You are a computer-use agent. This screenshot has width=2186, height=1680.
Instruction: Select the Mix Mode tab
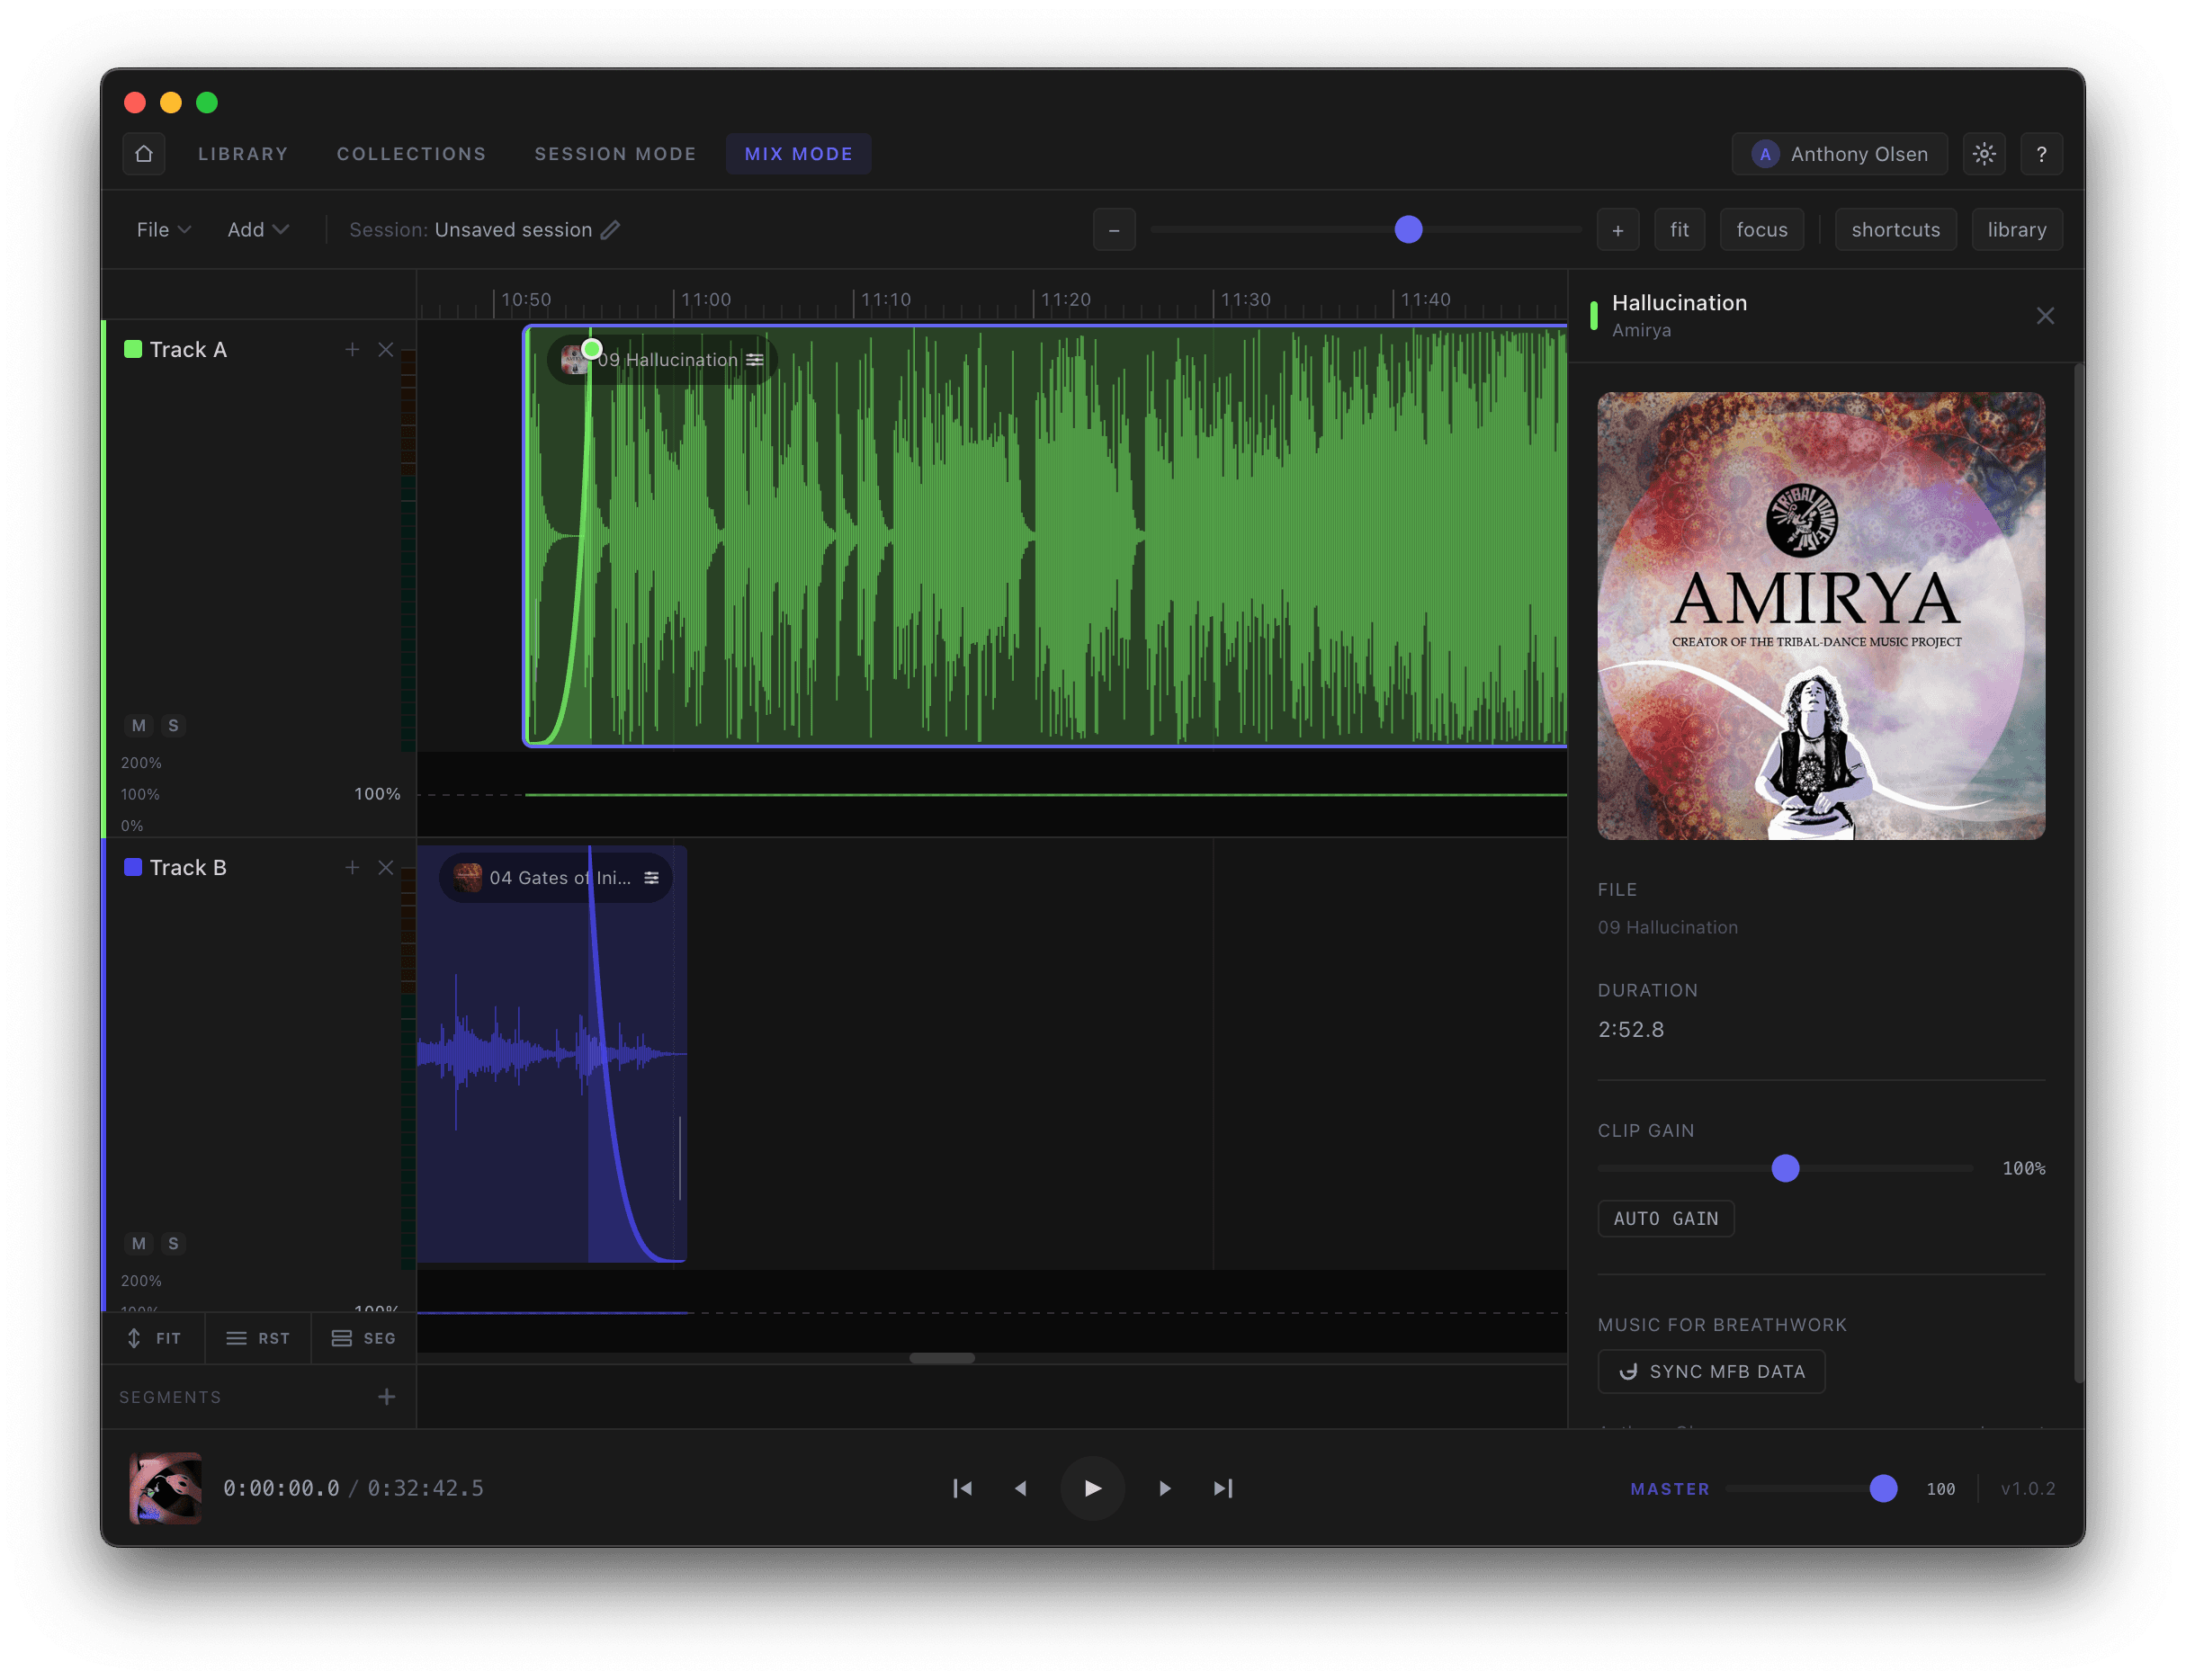[798, 154]
